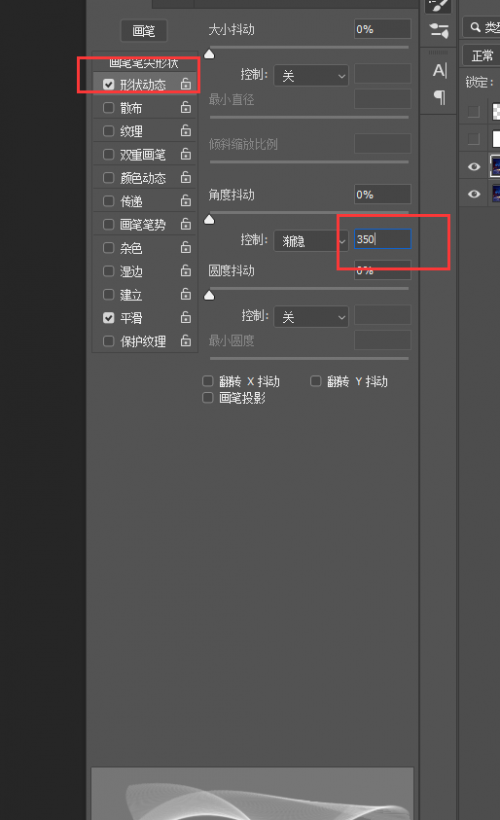Click the 大小抖动 slider handle
This screenshot has width=500, height=820.
coord(209,54)
